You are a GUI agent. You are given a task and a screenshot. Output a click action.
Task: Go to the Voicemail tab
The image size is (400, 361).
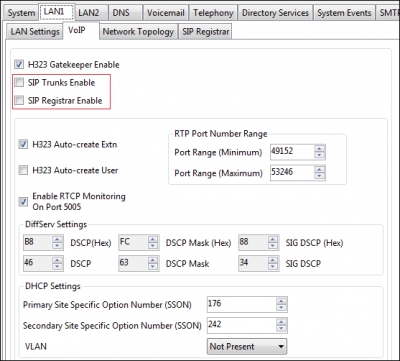pos(166,13)
